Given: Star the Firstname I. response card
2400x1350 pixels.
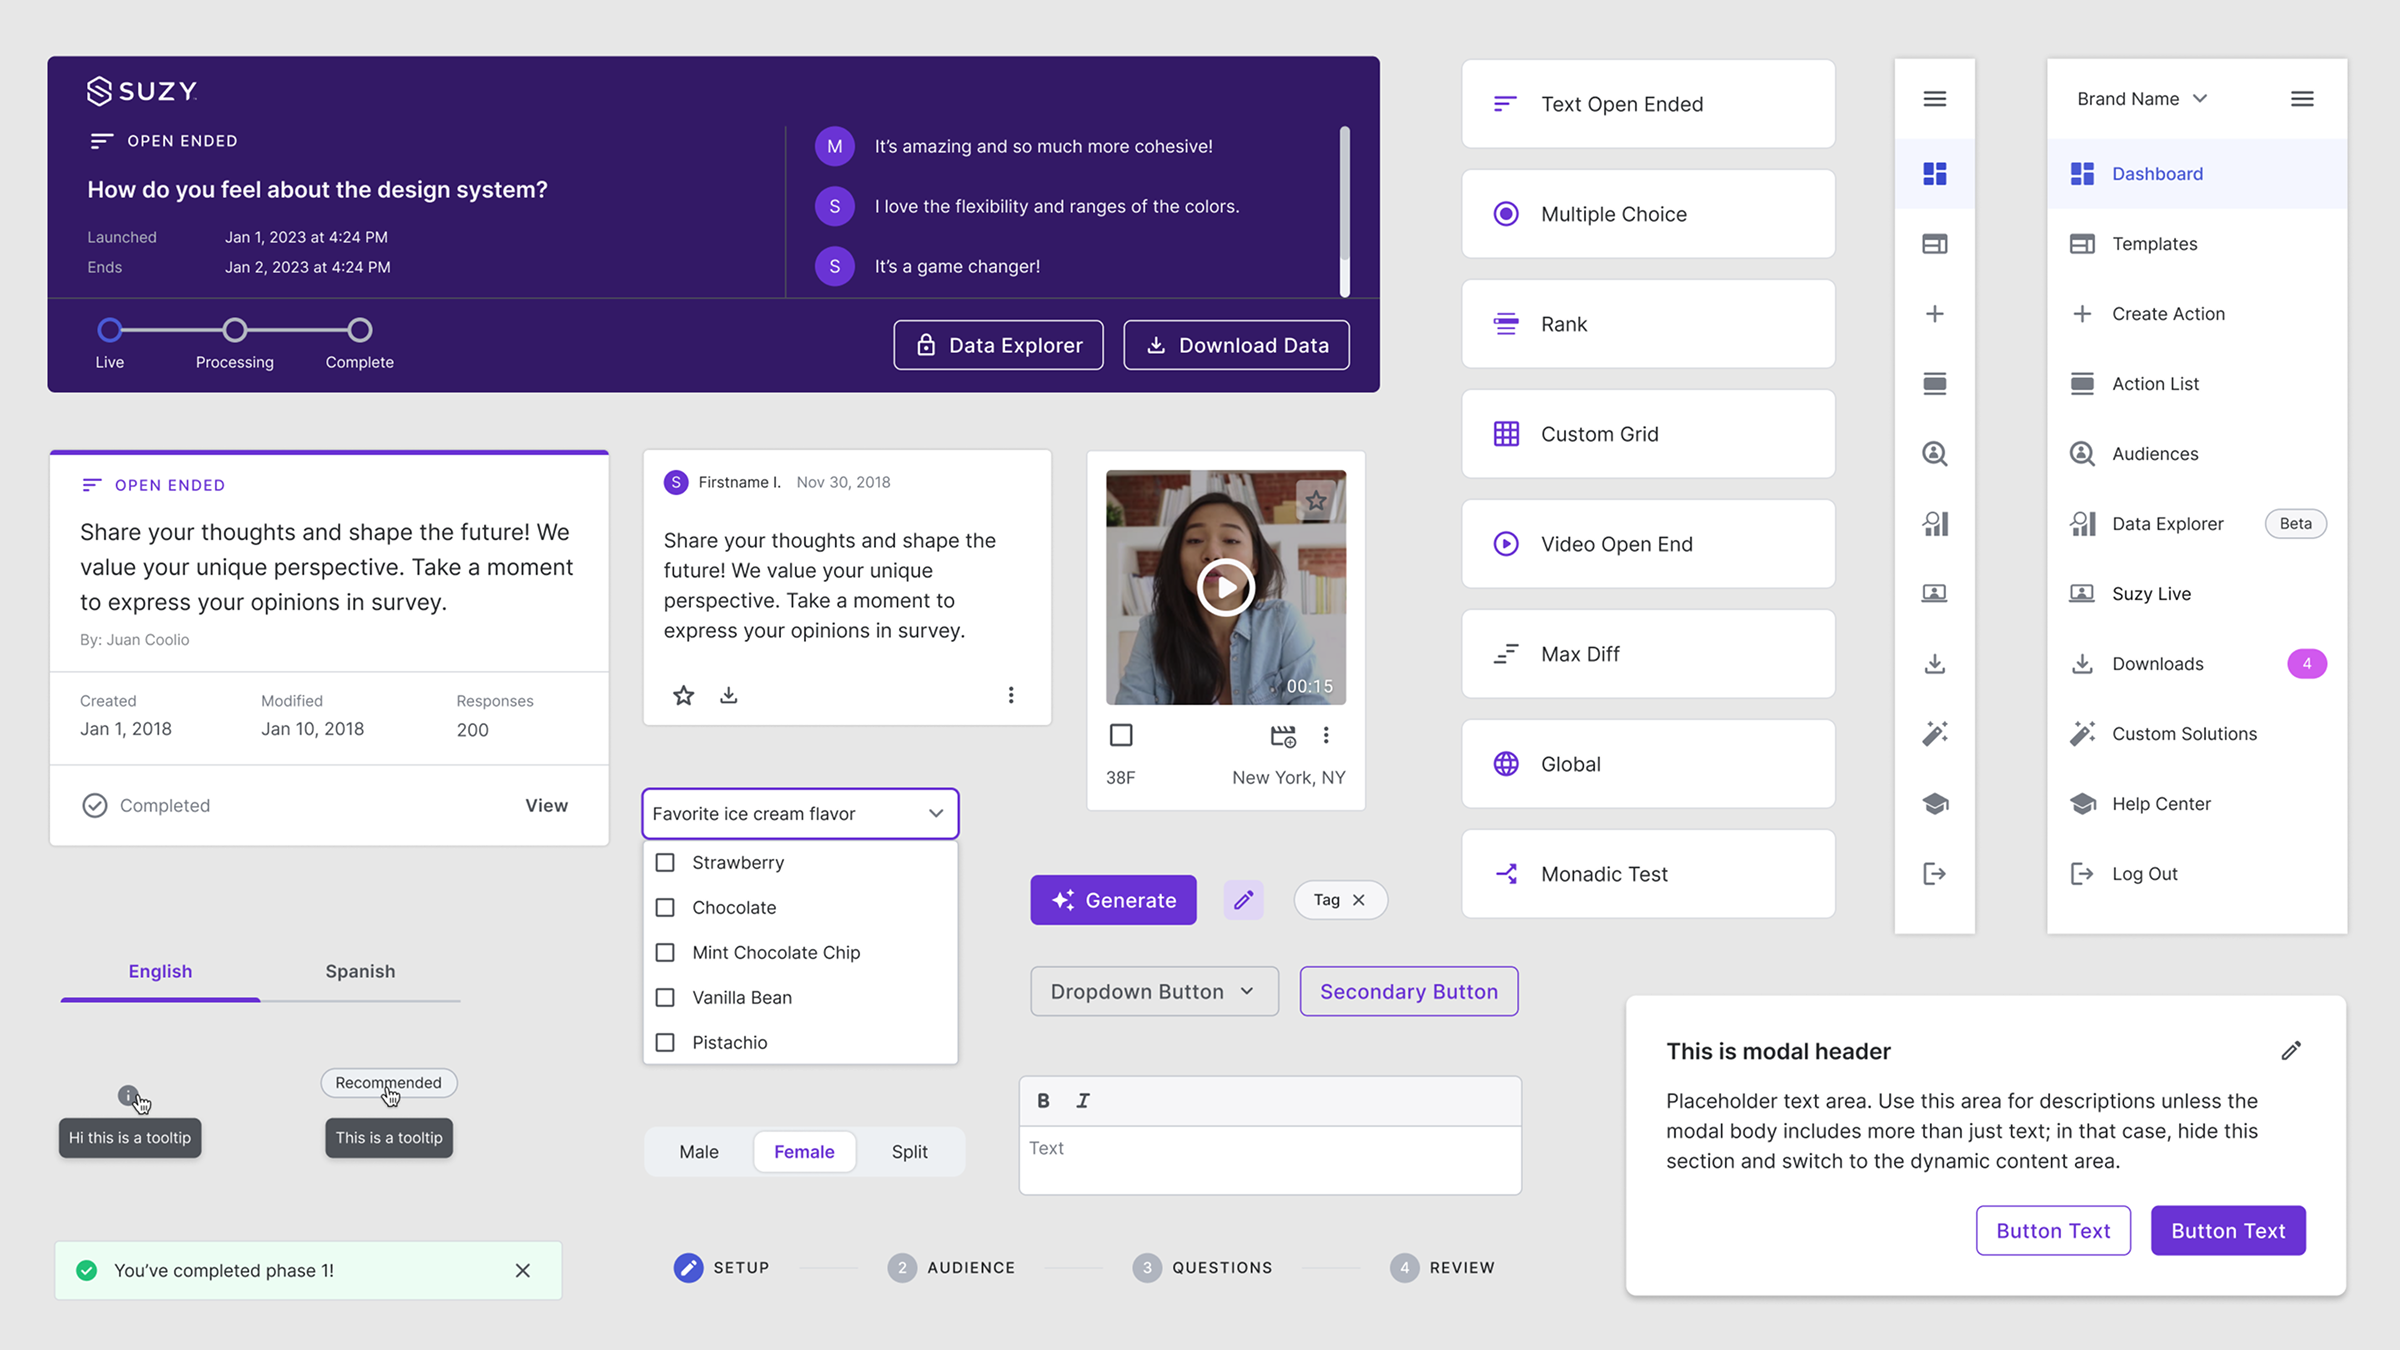Looking at the screenshot, I should [x=683, y=695].
